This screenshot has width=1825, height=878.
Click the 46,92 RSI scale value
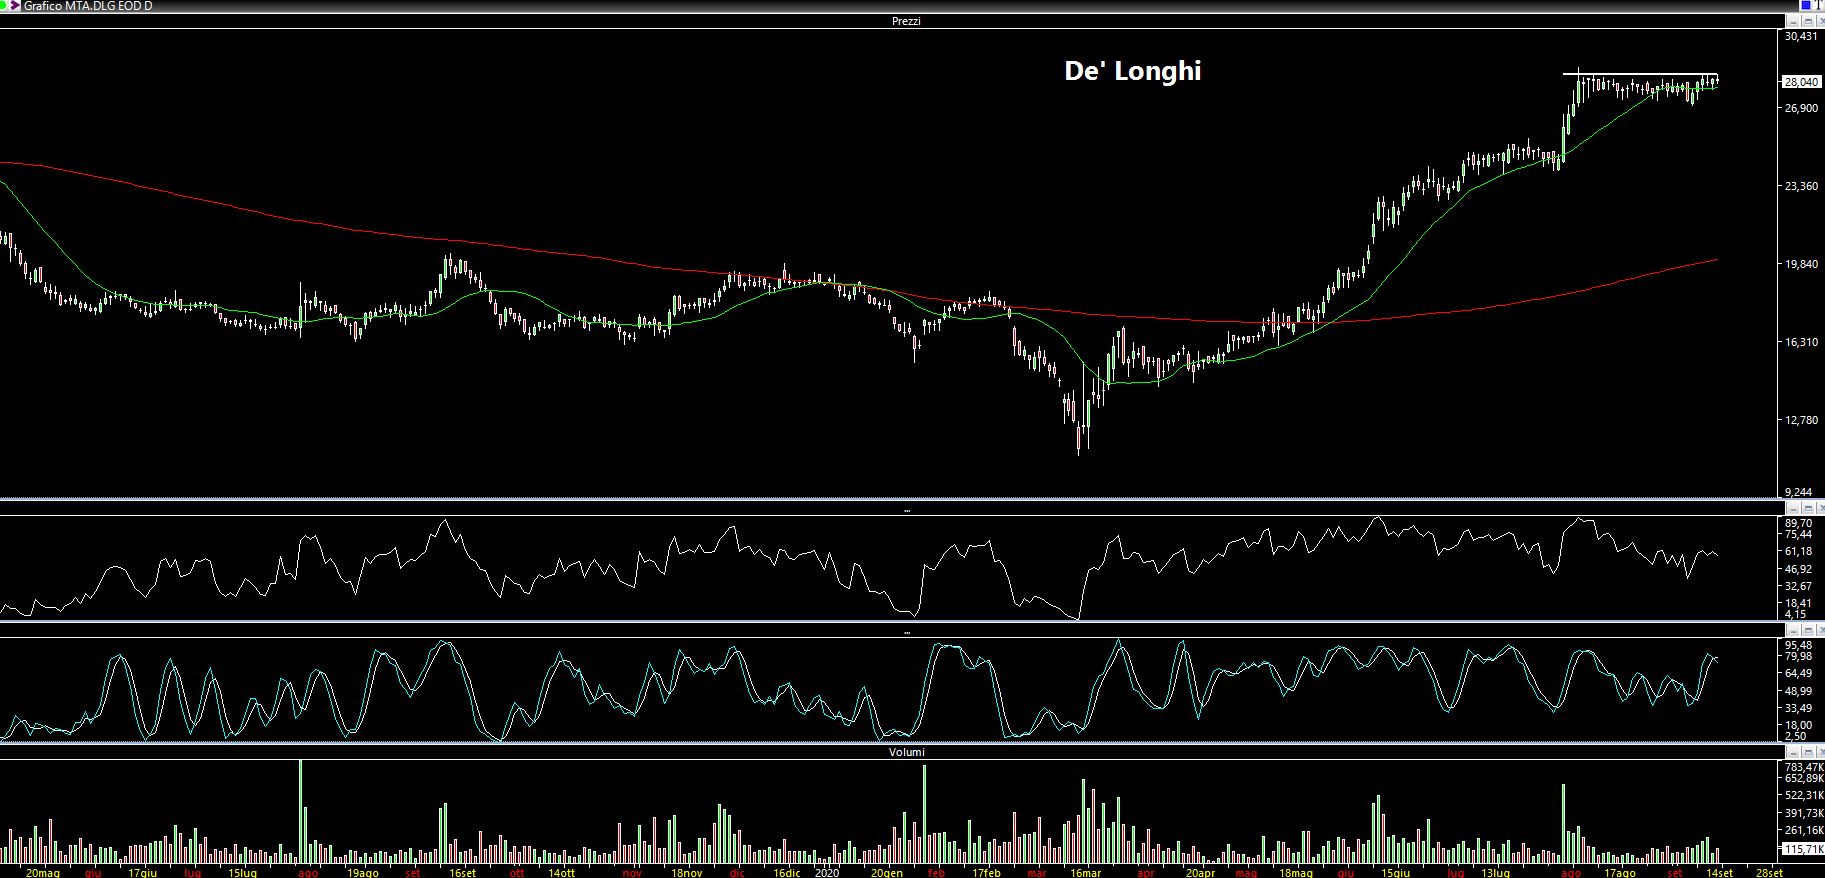click(x=1798, y=569)
